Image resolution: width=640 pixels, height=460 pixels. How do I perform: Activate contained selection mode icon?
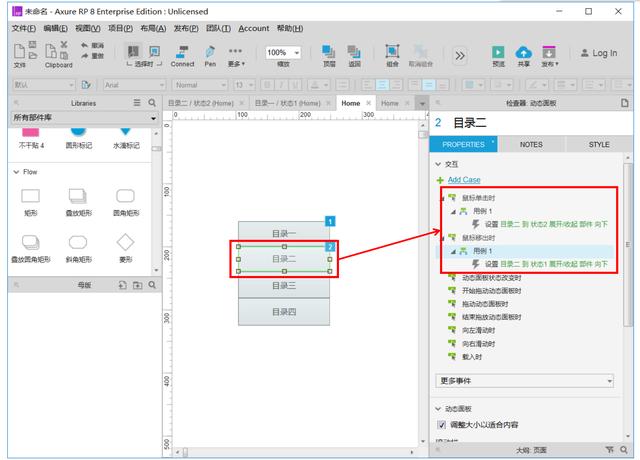[155, 51]
